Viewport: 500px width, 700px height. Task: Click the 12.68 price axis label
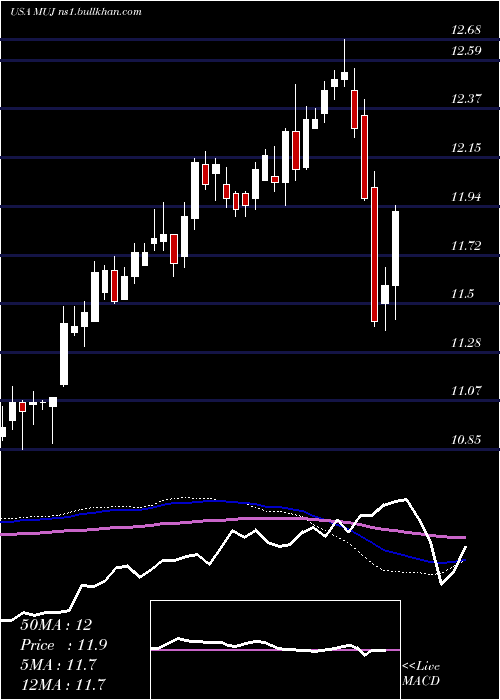466,30
